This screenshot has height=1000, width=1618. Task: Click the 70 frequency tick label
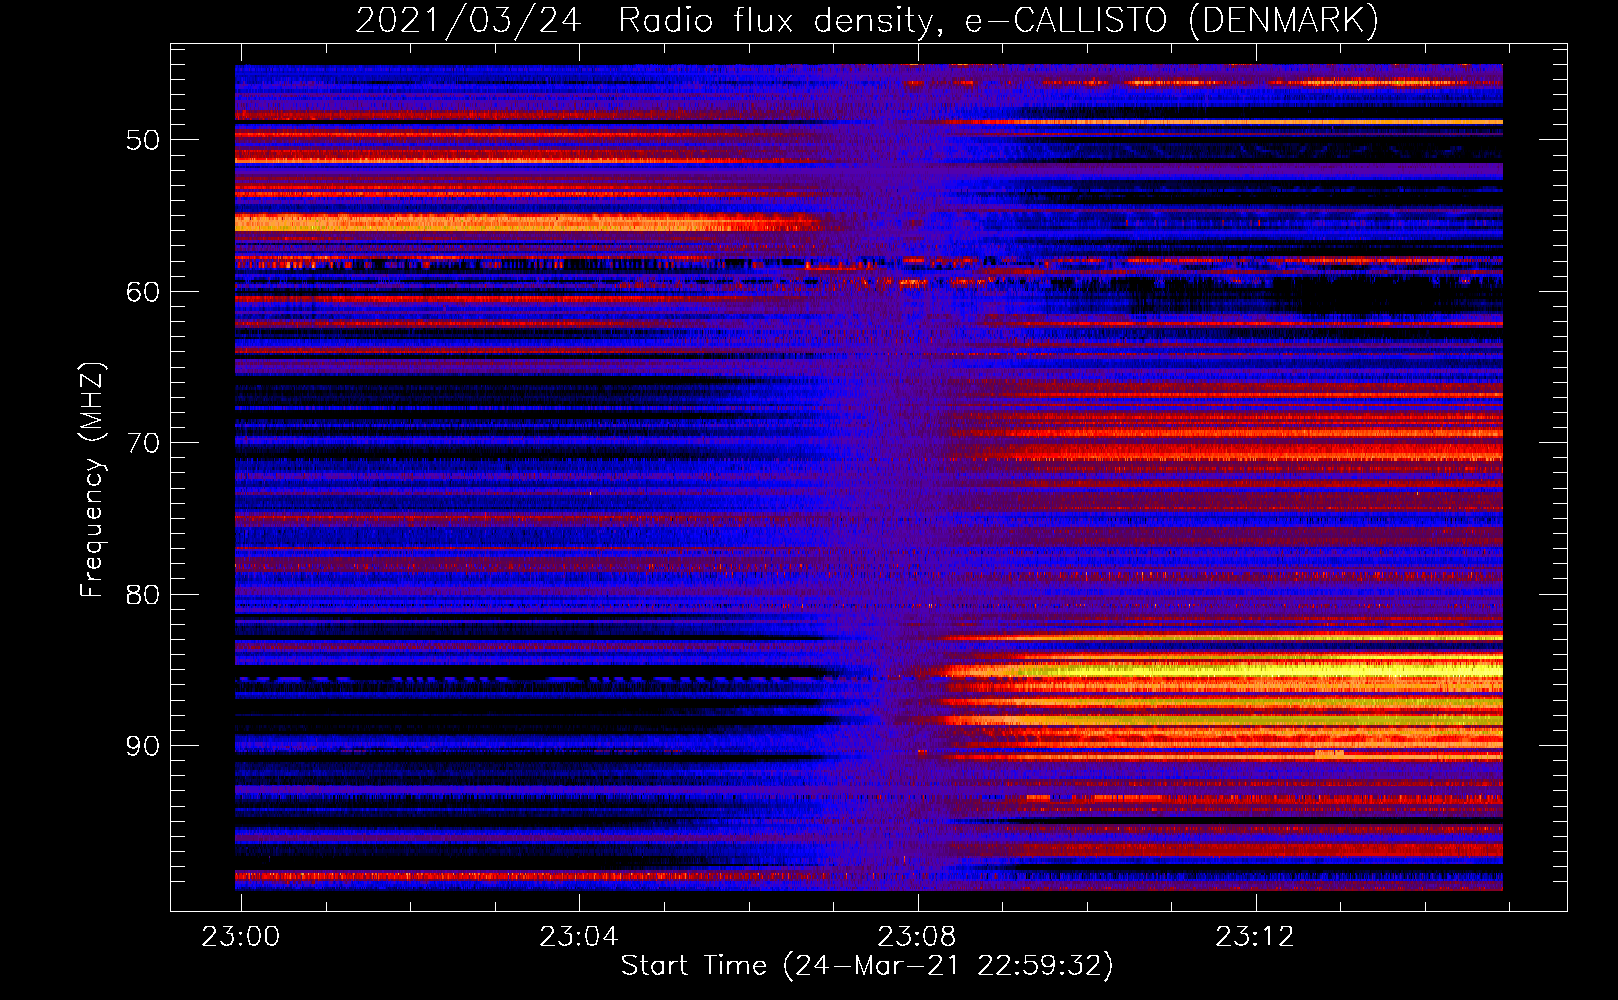pos(142,443)
